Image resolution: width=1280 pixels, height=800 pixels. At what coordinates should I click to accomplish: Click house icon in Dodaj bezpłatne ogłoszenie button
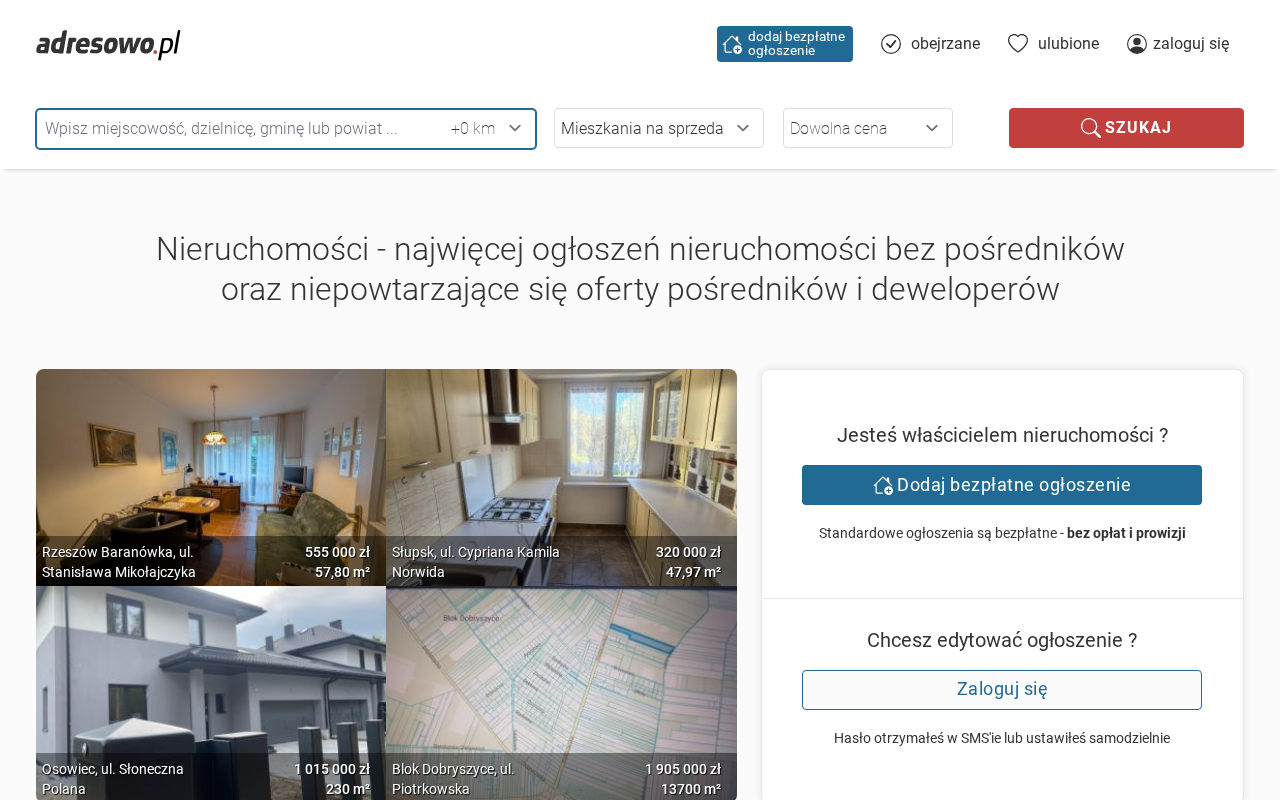(883, 485)
